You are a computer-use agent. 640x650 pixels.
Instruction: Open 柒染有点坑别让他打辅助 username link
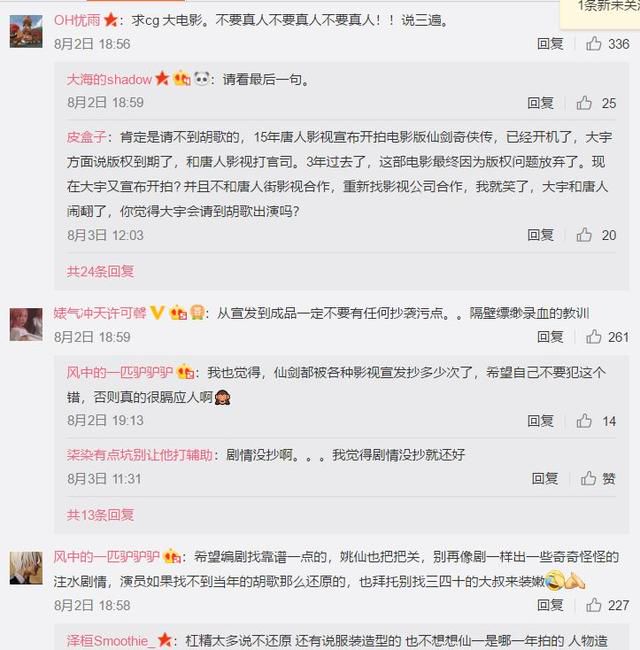coord(140,455)
